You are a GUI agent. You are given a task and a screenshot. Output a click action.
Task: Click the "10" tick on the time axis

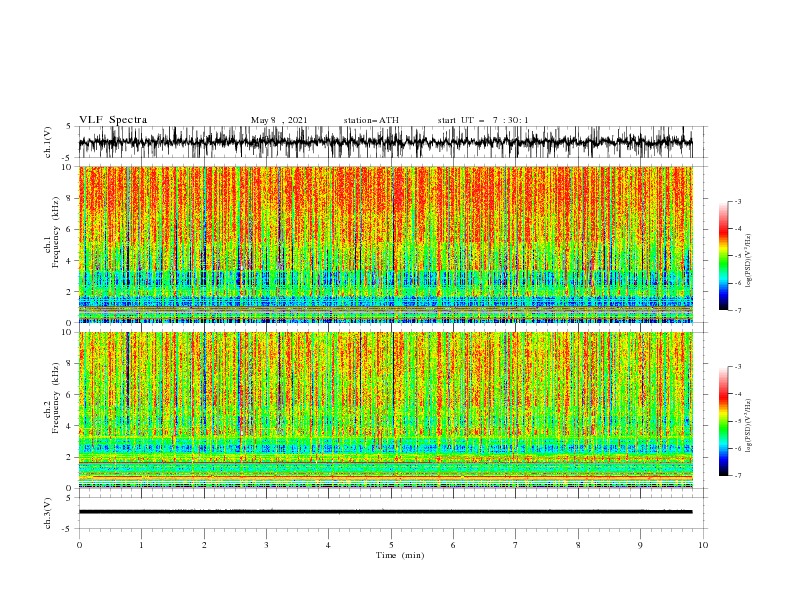703,545
